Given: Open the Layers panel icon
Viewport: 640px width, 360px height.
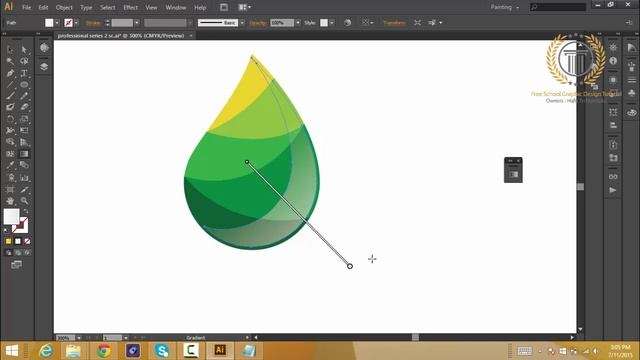Looking at the screenshot, I should point(44,67).
